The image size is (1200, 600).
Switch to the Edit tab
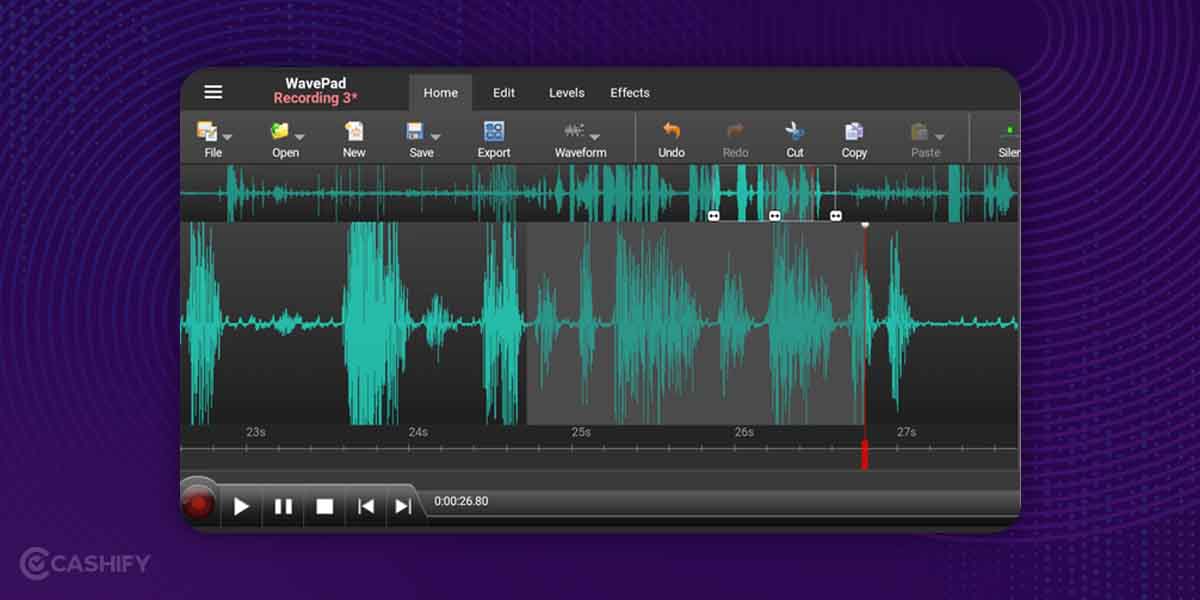(x=503, y=92)
